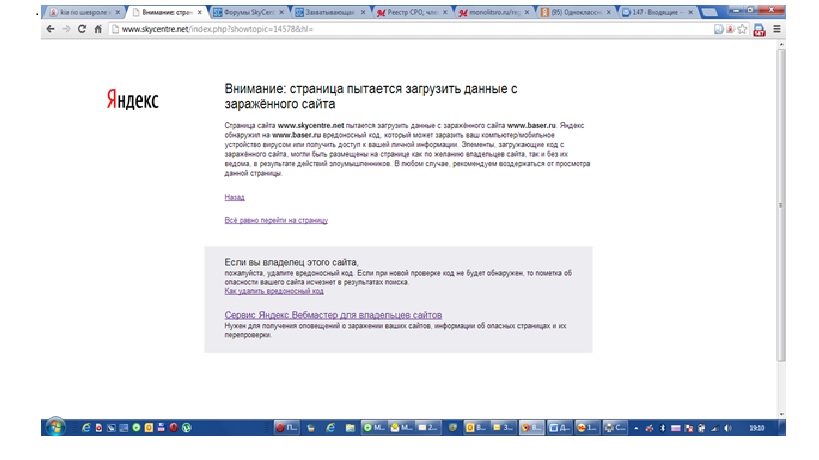The width and height of the screenshot is (819, 460).
Task: Switch to the 'monolitsro.ru' tab
Action: pos(494,12)
